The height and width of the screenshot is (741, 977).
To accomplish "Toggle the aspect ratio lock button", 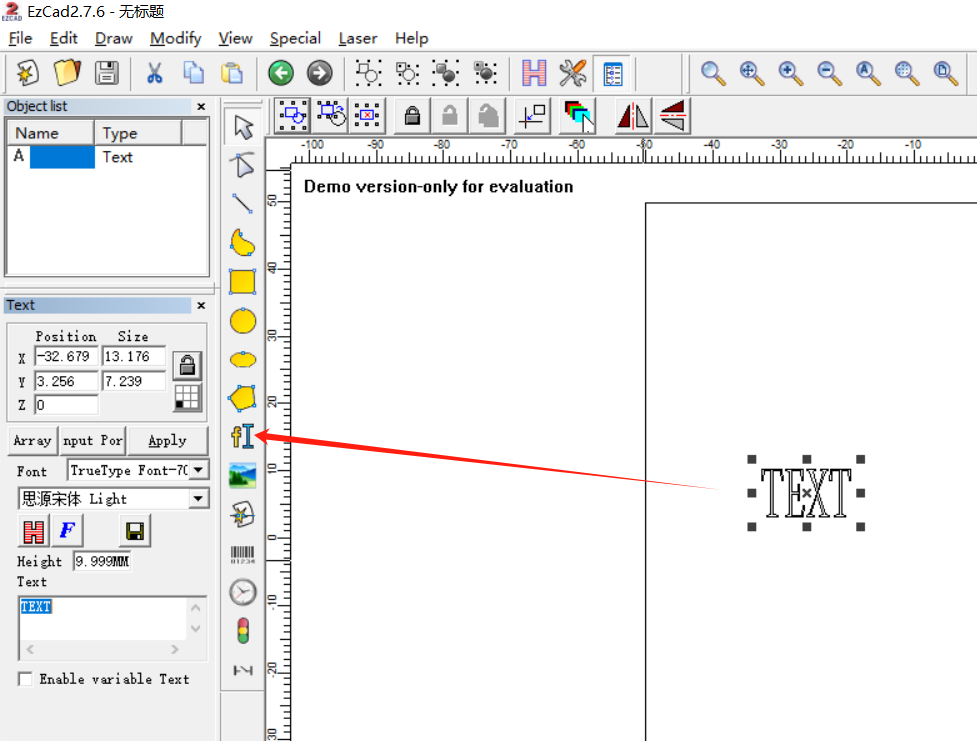I will point(186,365).
